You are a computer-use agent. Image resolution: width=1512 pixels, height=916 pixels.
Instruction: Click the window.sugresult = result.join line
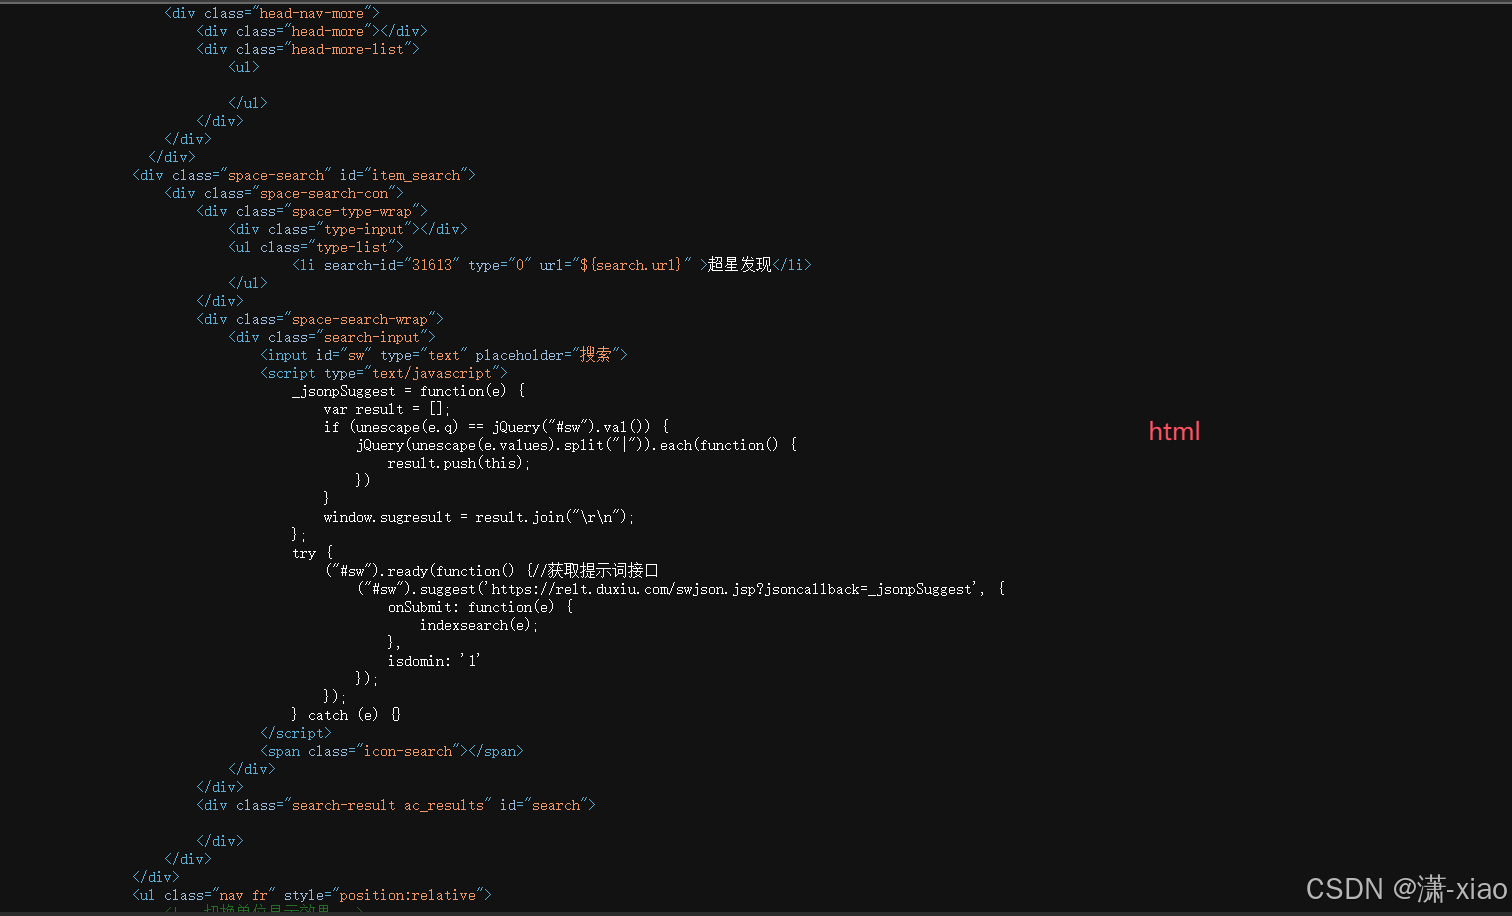point(479,517)
